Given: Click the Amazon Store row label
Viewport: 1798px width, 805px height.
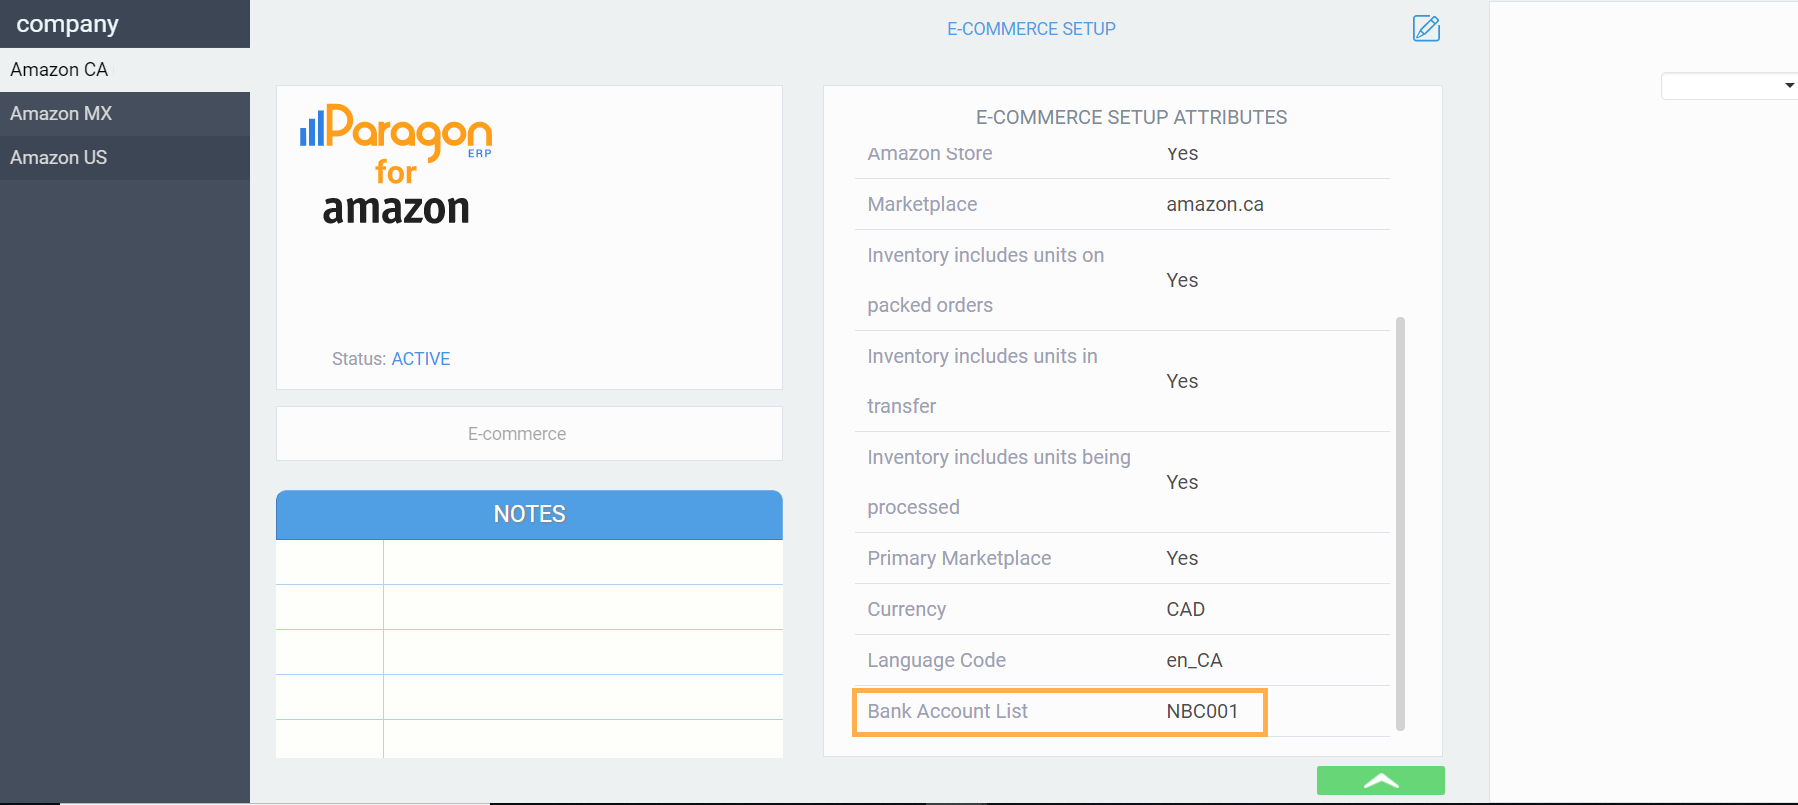Looking at the screenshot, I should point(929,154).
